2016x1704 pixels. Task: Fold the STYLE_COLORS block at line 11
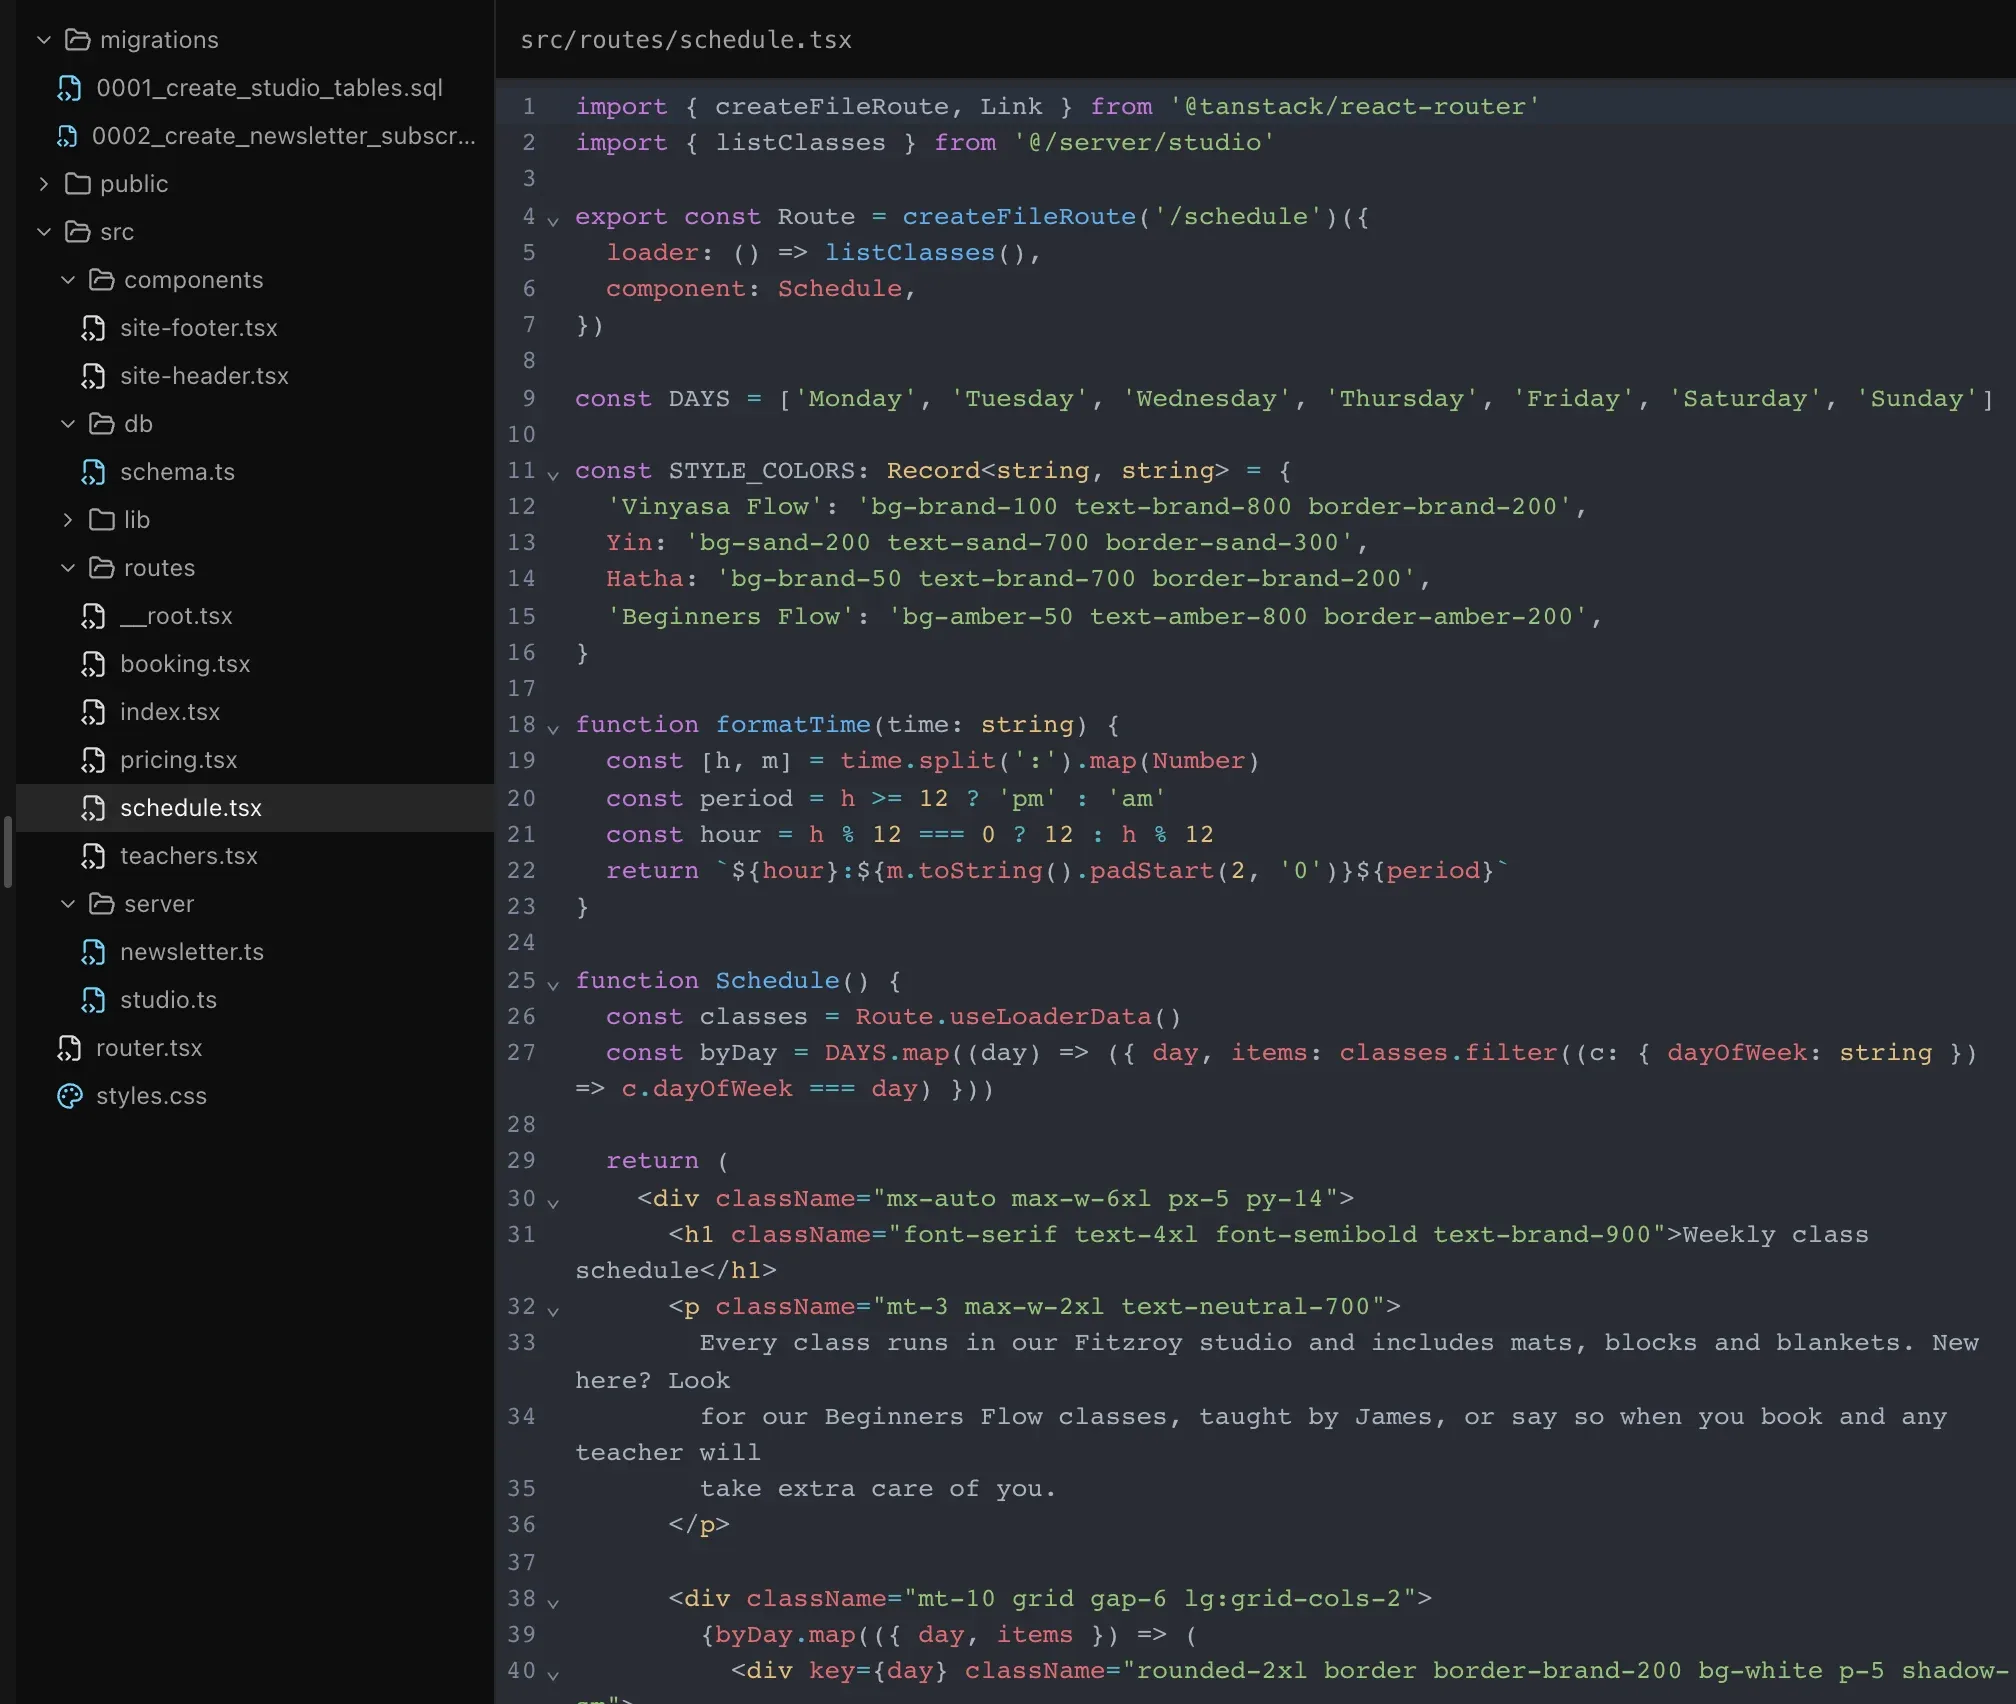tap(553, 474)
